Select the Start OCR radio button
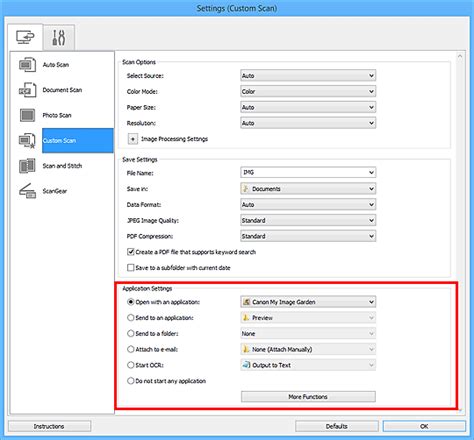Screen dimensions: 474x440 [x=131, y=365]
